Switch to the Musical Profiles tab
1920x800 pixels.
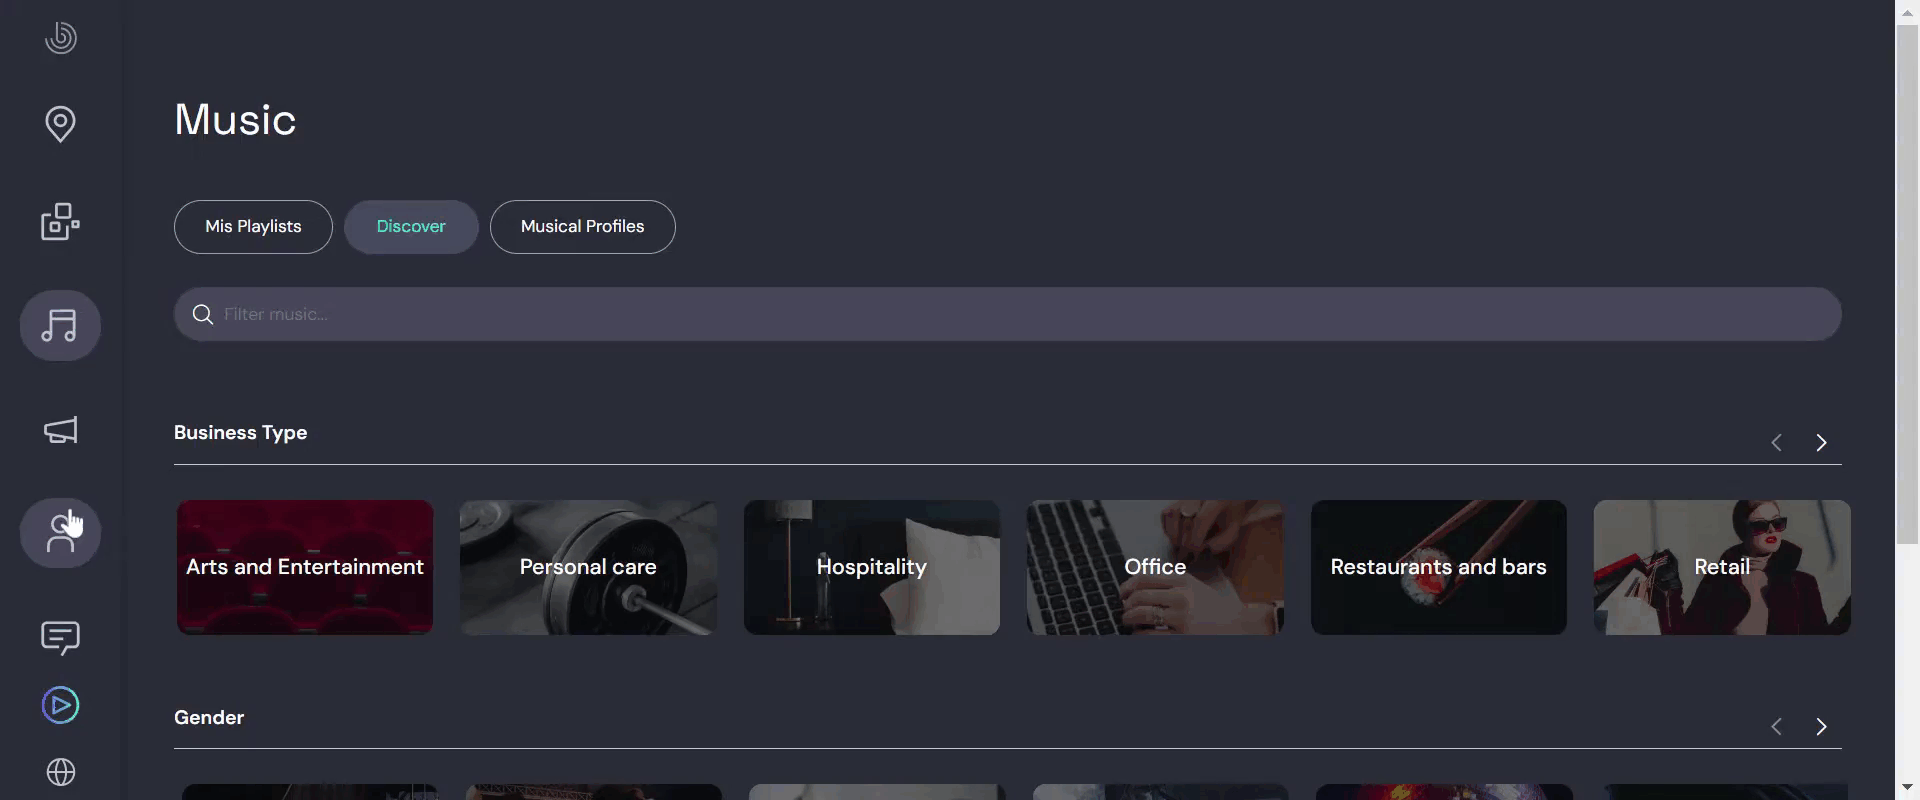[583, 227]
